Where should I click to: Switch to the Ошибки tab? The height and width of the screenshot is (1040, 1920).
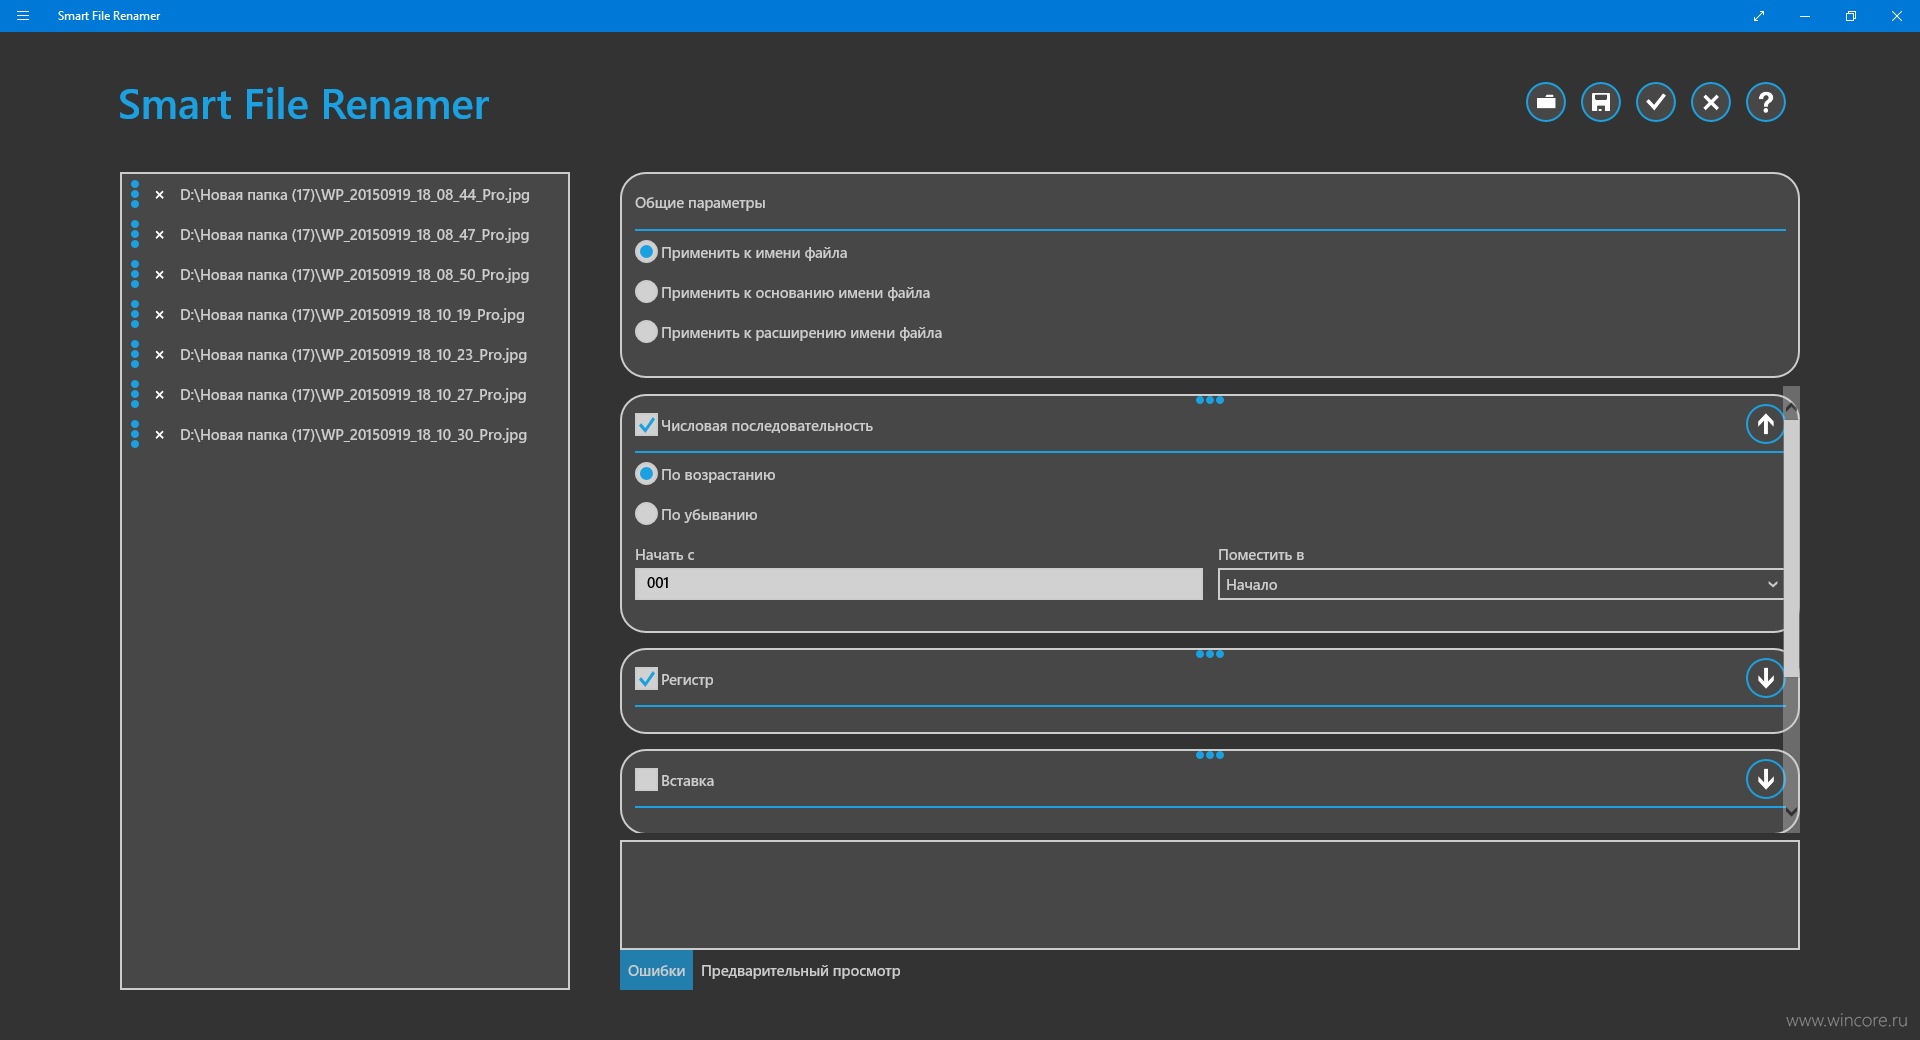(x=656, y=971)
